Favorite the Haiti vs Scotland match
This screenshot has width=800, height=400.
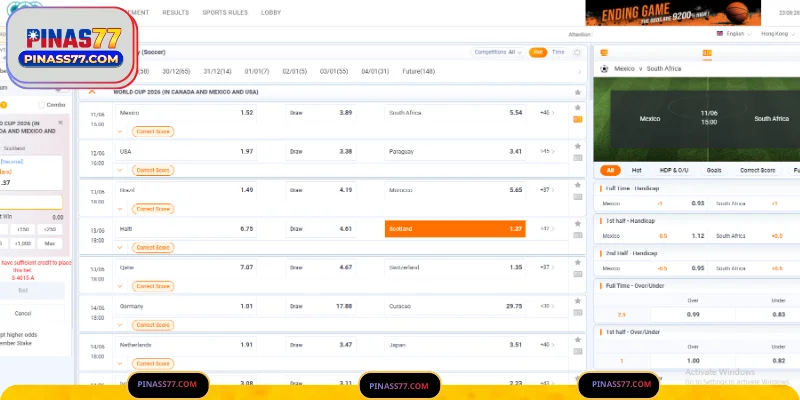[x=578, y=224]
